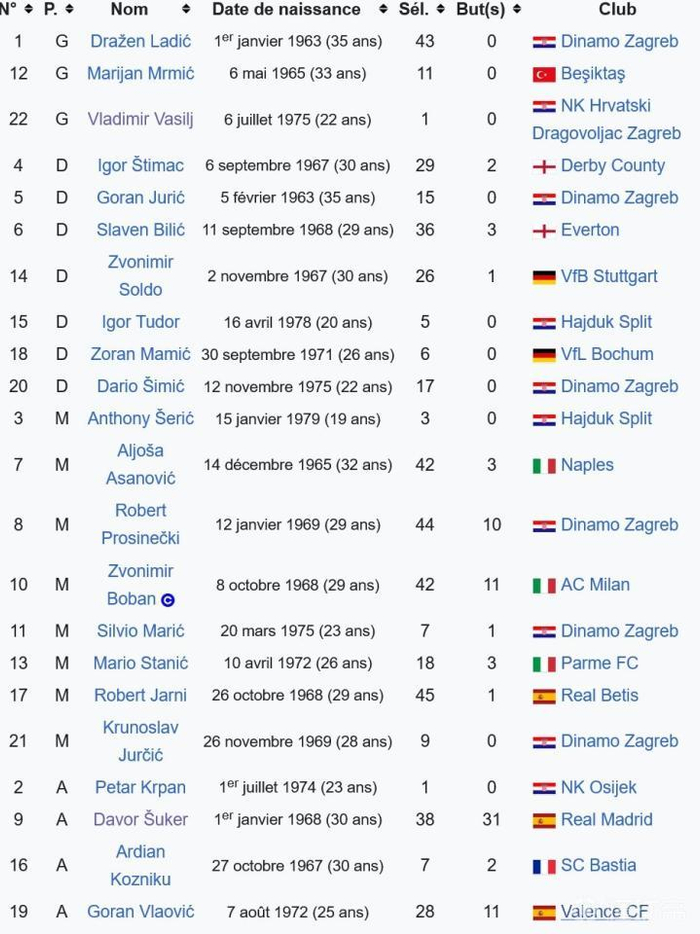The width and height of the screenshot is (700, 934).
Task: Open Davor Šuker's player page
Action: pyautogui.click(x=140, y=820)
